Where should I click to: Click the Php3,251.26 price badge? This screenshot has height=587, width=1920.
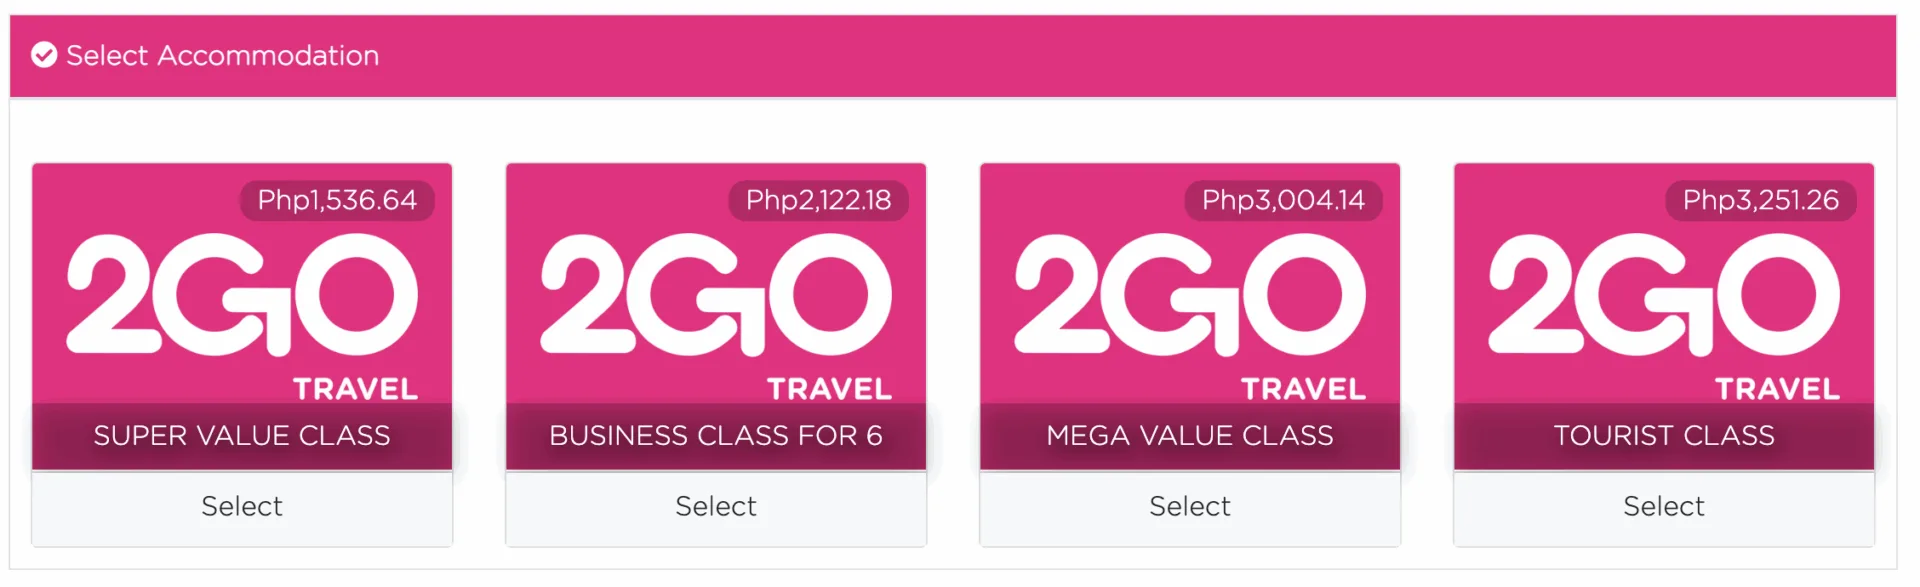click(x=1760, y=201)
